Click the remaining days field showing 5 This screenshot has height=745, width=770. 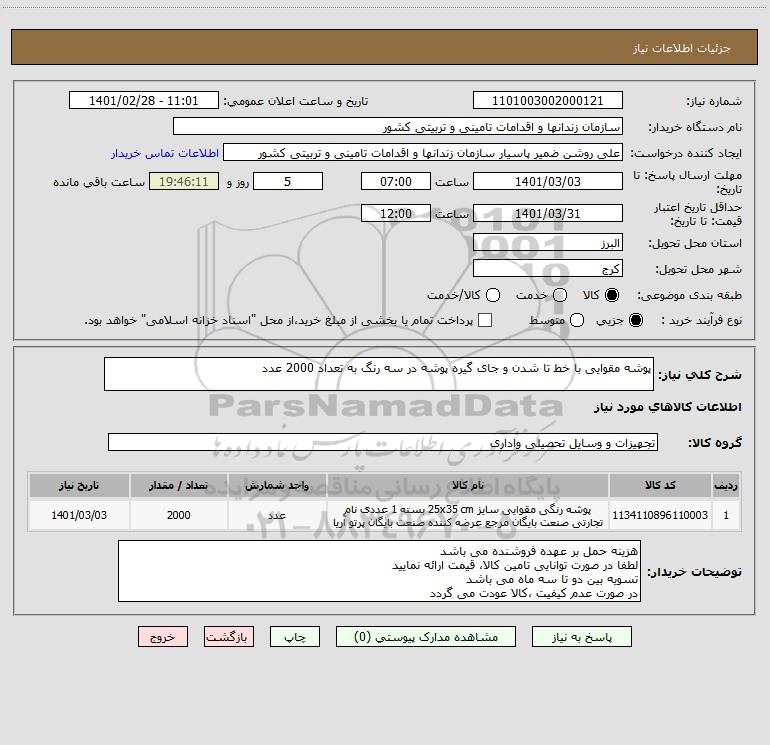coord(288,181)
